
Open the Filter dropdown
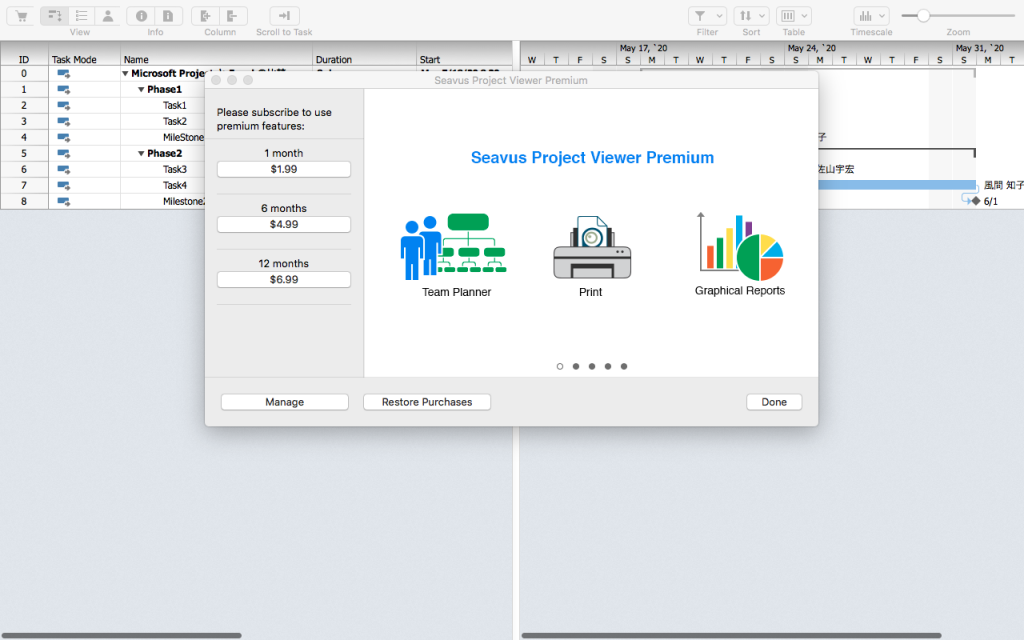tap(707, 16)
